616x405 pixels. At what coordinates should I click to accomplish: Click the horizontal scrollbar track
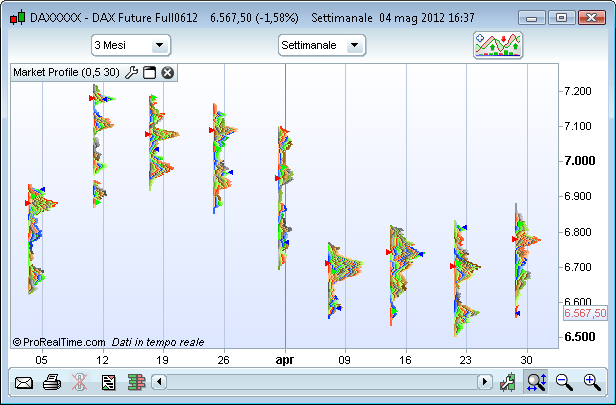(x=322, y=382)
